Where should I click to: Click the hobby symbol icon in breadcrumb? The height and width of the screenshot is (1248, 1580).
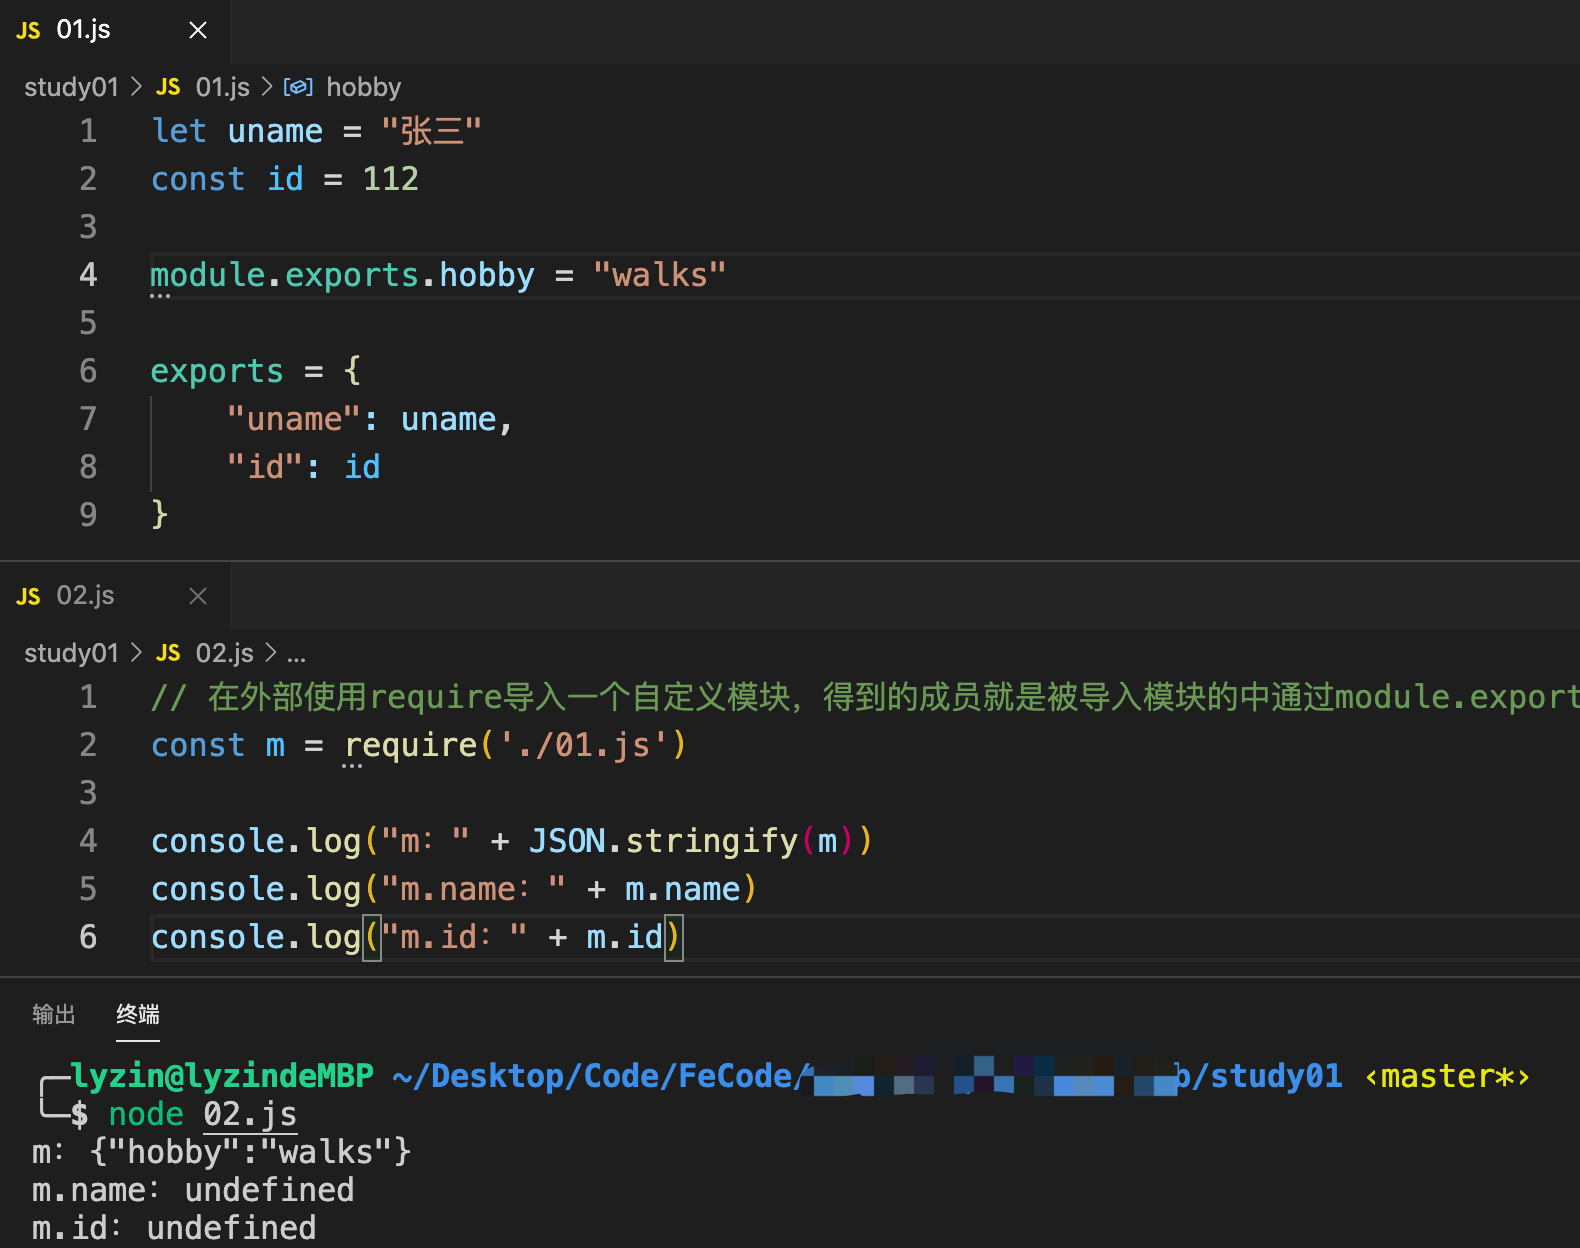(x=298, y=87)
